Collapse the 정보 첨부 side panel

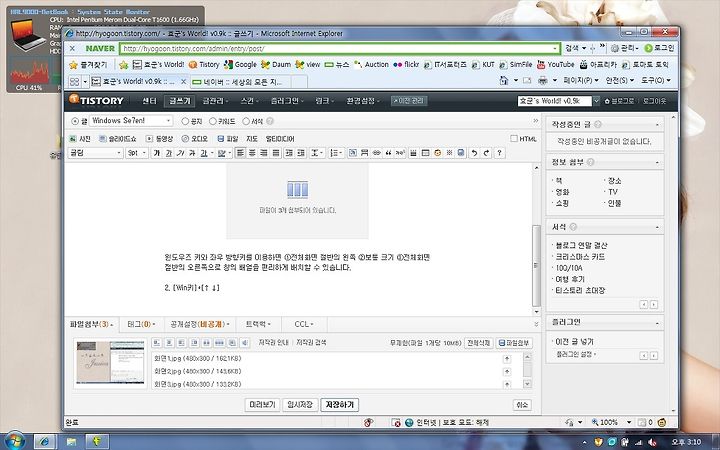click(657, 163)
